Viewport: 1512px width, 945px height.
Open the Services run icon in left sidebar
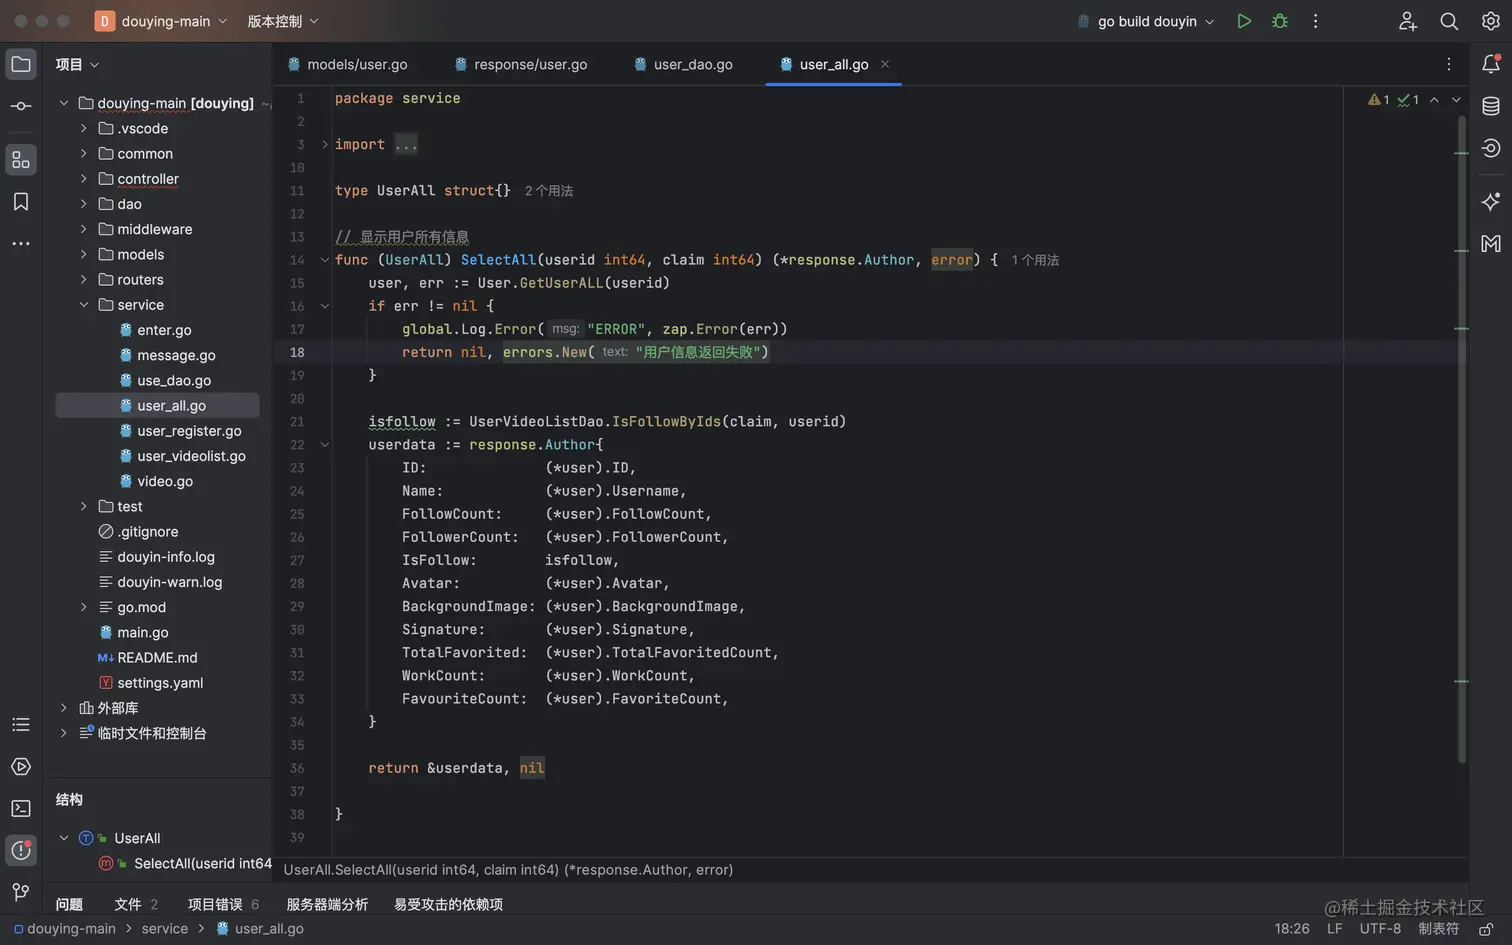pos(21,767)
